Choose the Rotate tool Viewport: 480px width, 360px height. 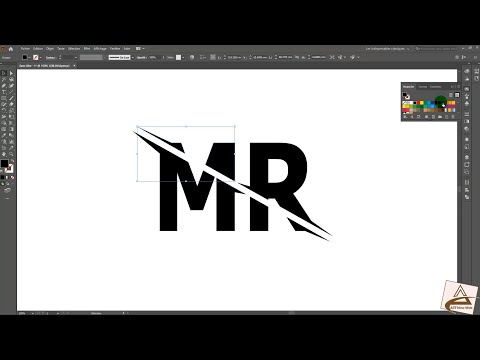4,110
